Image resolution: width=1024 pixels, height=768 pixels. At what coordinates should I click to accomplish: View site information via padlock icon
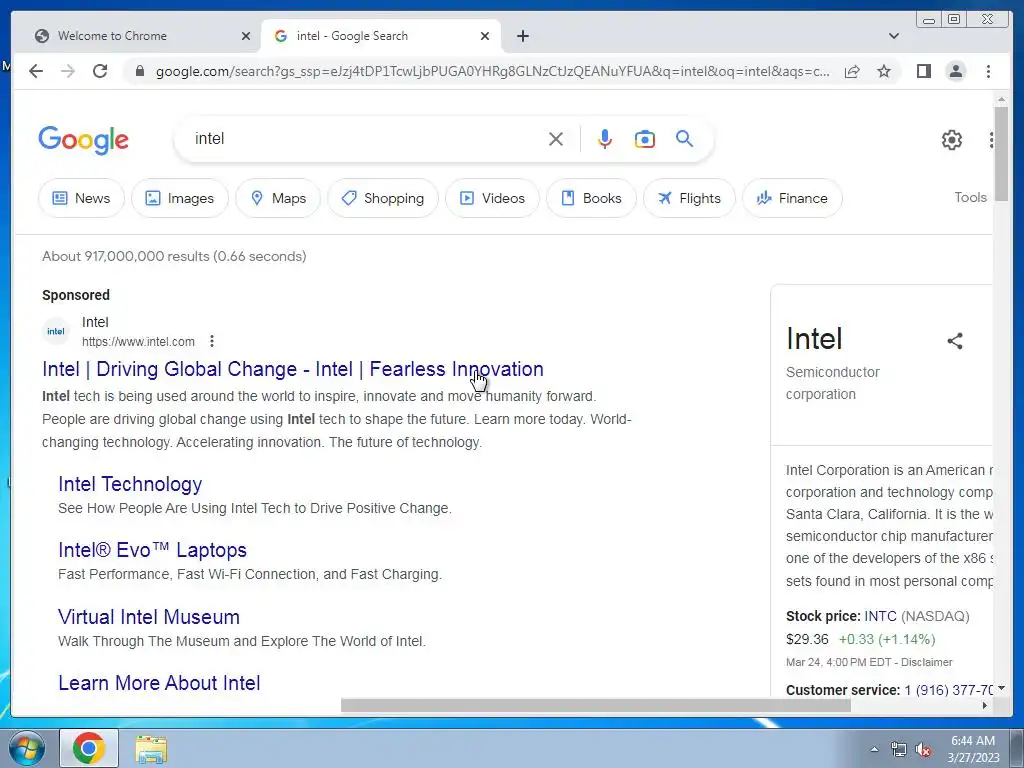click(139, 71)
